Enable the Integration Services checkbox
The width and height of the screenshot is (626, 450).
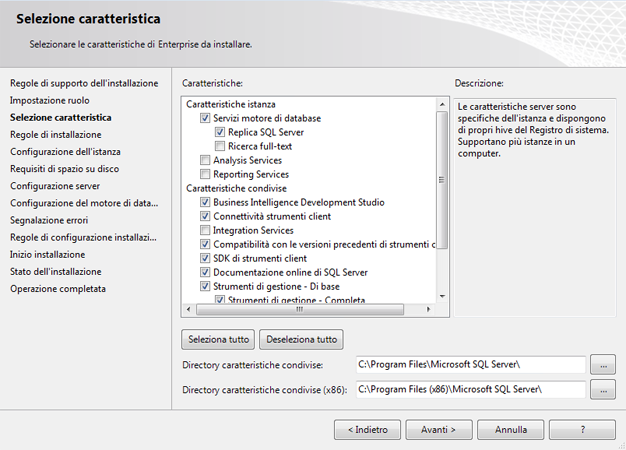point(205,230)
